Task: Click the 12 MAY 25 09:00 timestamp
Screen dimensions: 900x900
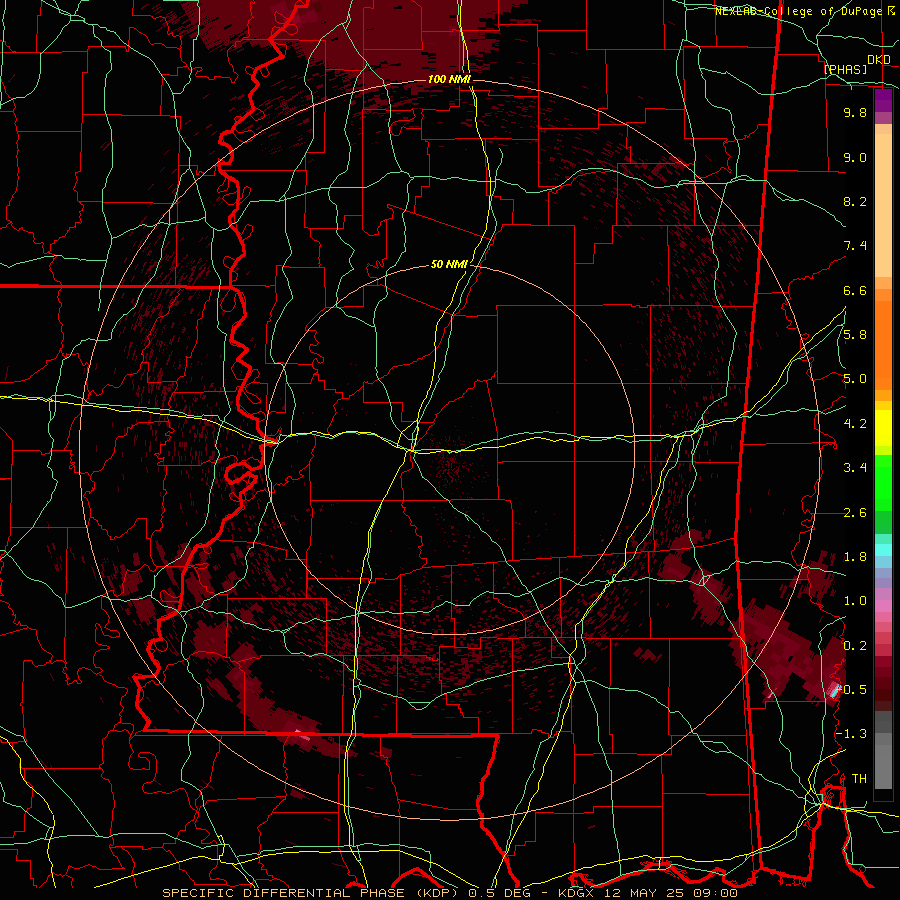Action: pos(671,893)
